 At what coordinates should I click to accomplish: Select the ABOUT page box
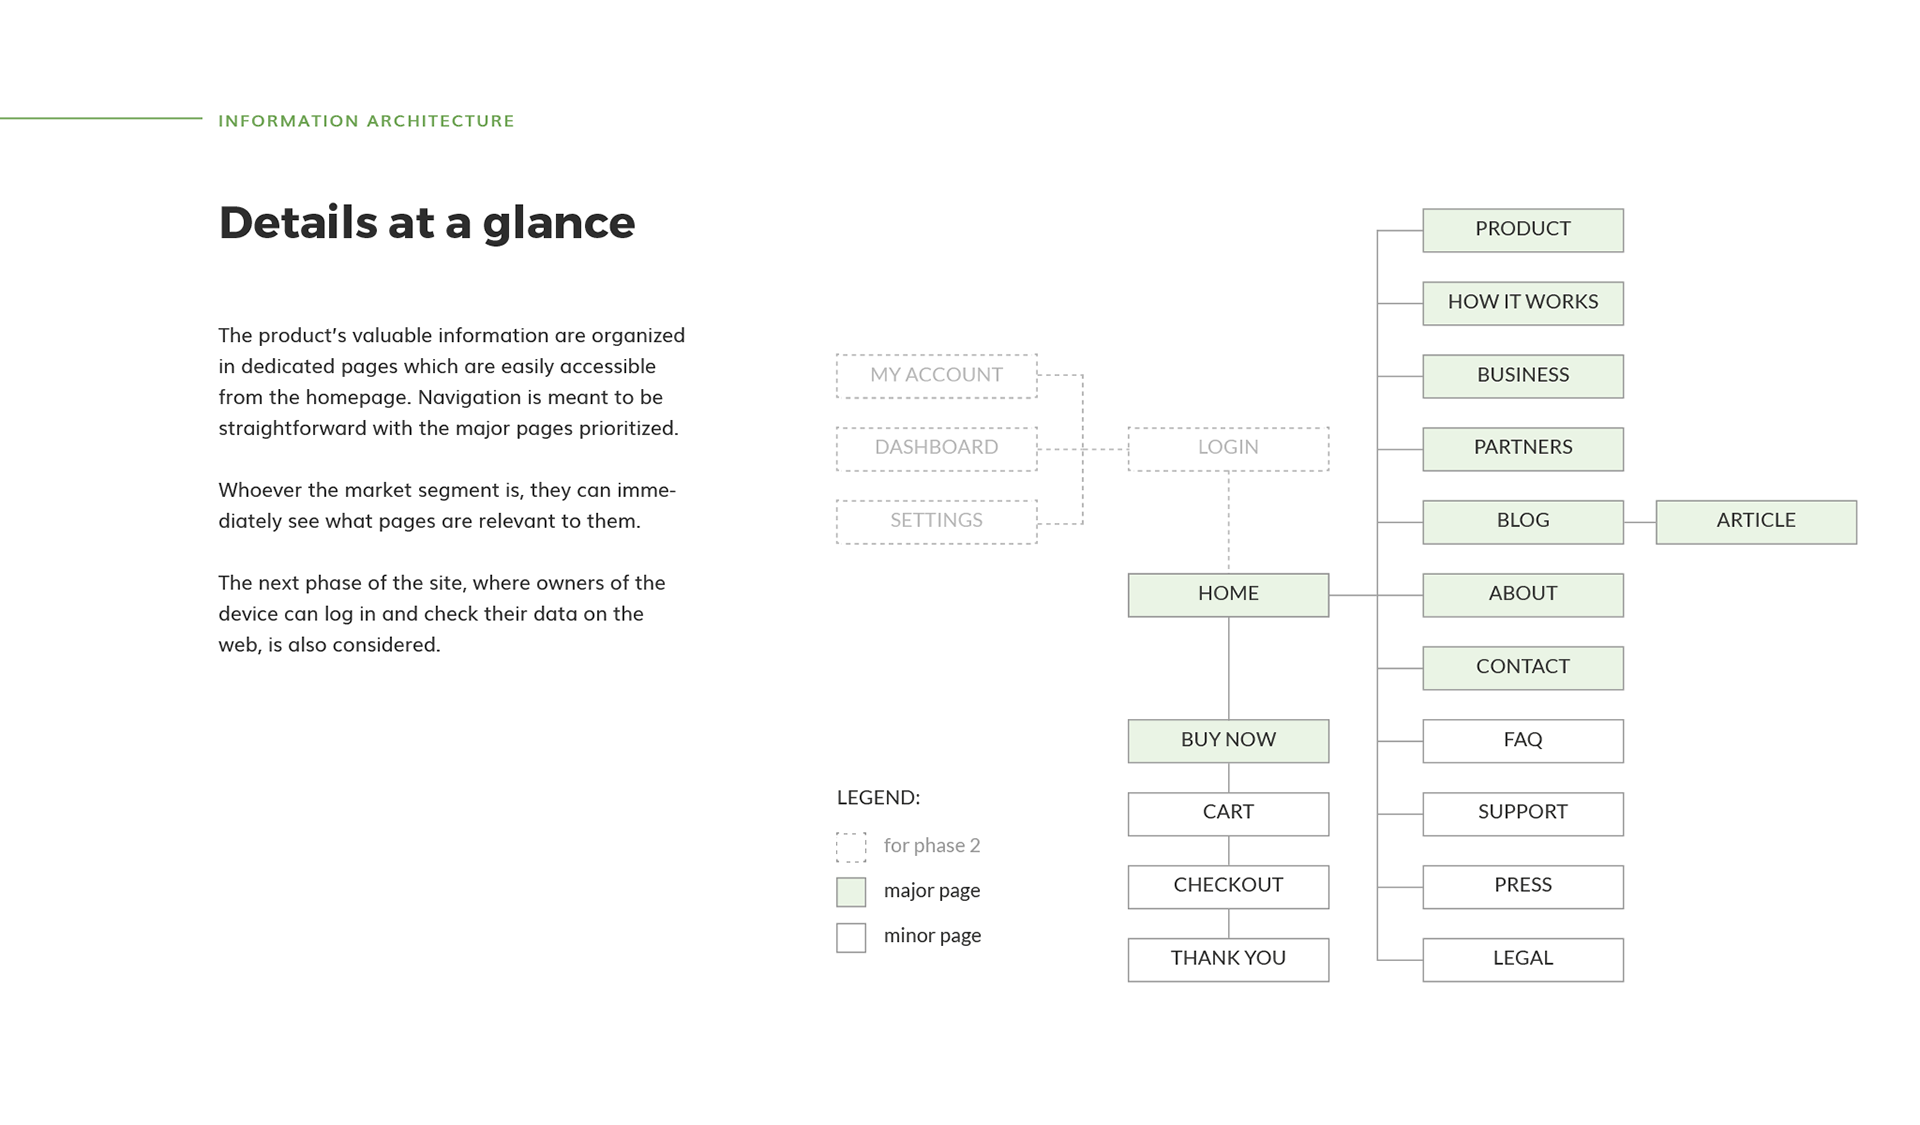[1522, 594]
